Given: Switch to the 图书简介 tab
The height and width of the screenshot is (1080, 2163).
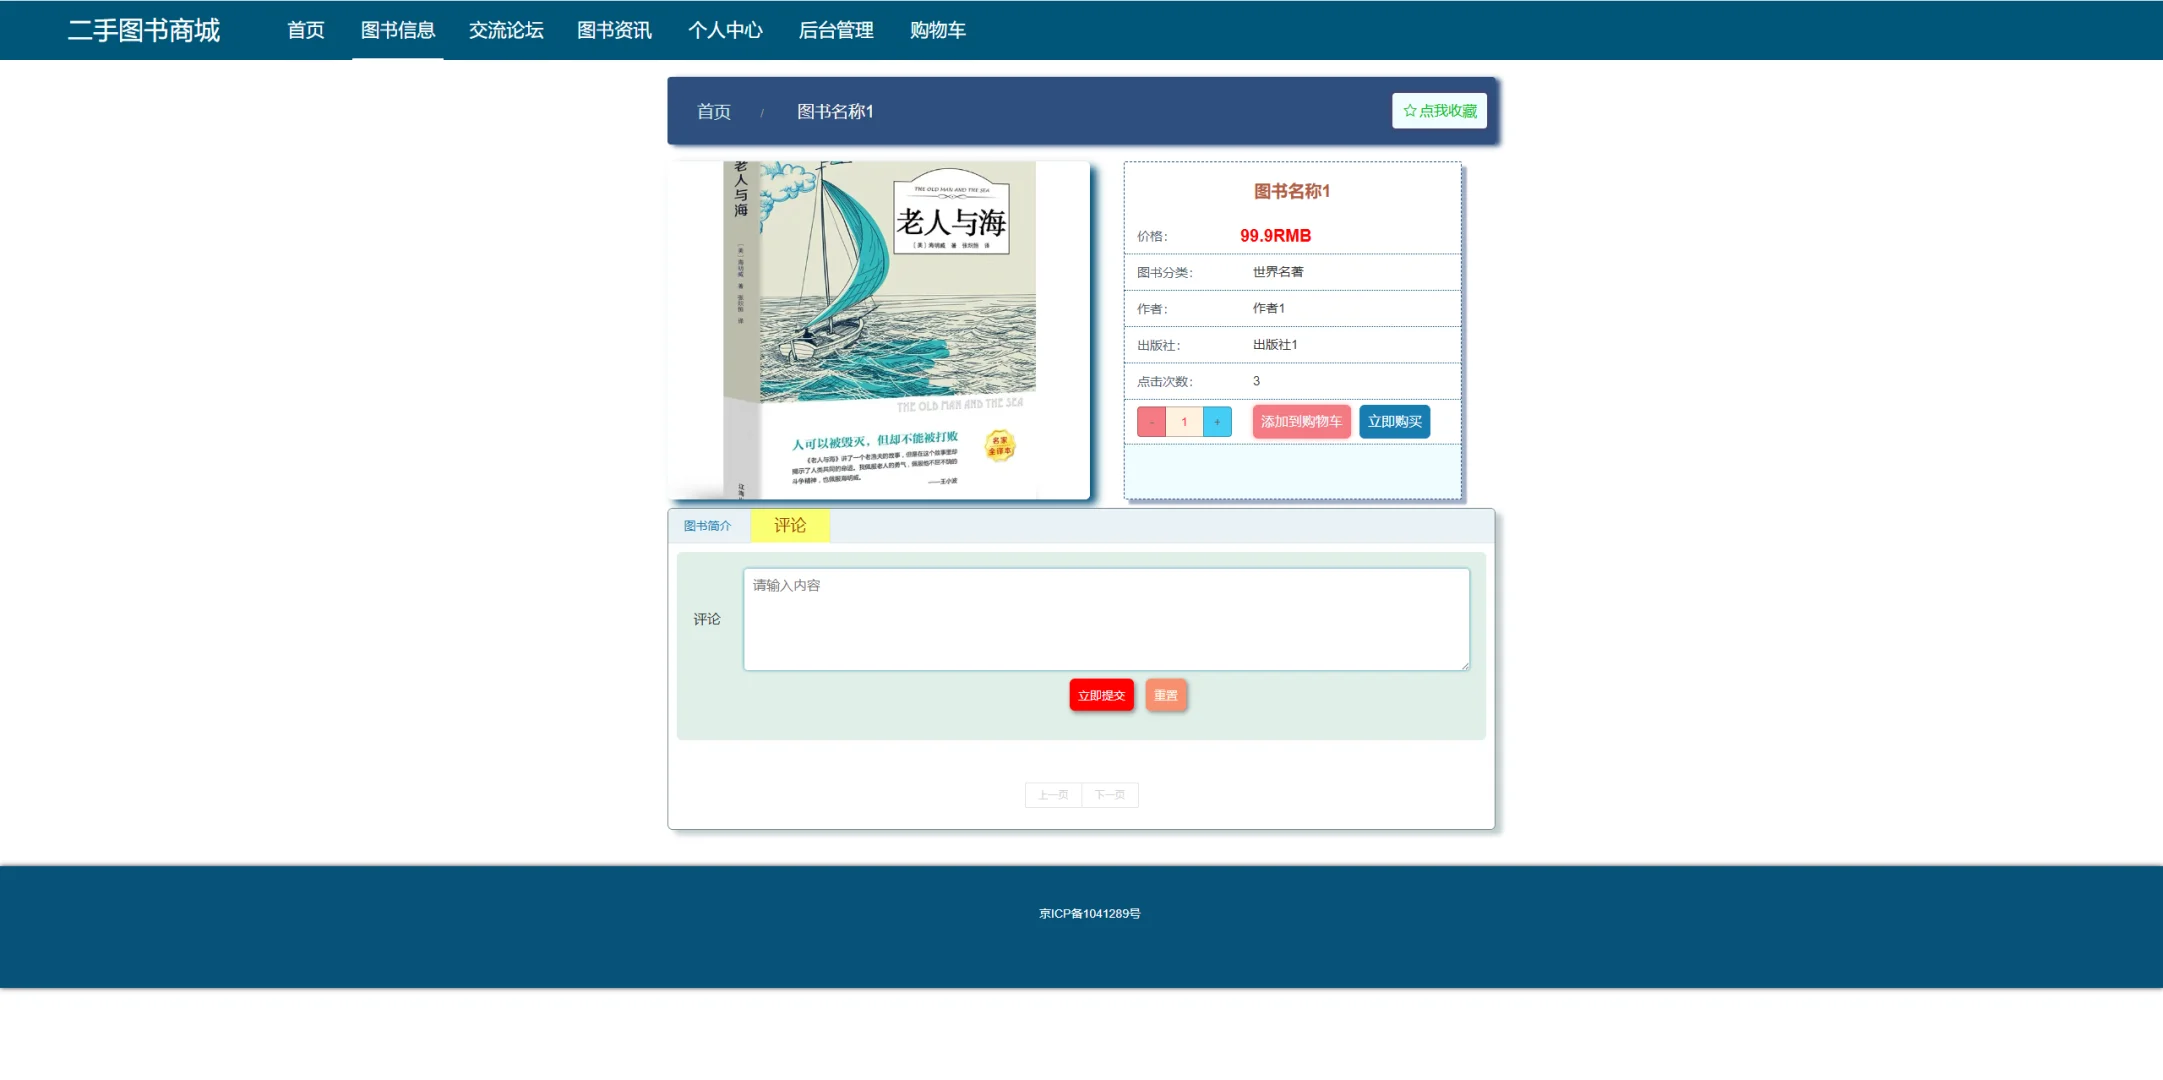Looking at the screenshot, I should click(x=707, y=525).
